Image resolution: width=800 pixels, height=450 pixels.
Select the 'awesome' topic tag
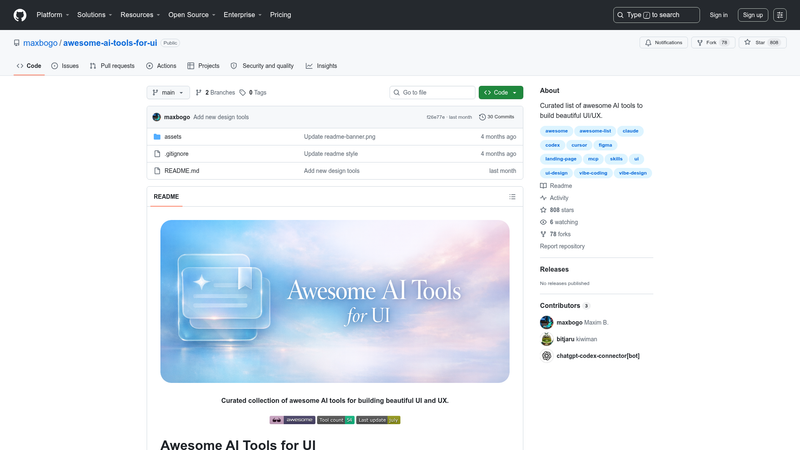click(556, 131)
